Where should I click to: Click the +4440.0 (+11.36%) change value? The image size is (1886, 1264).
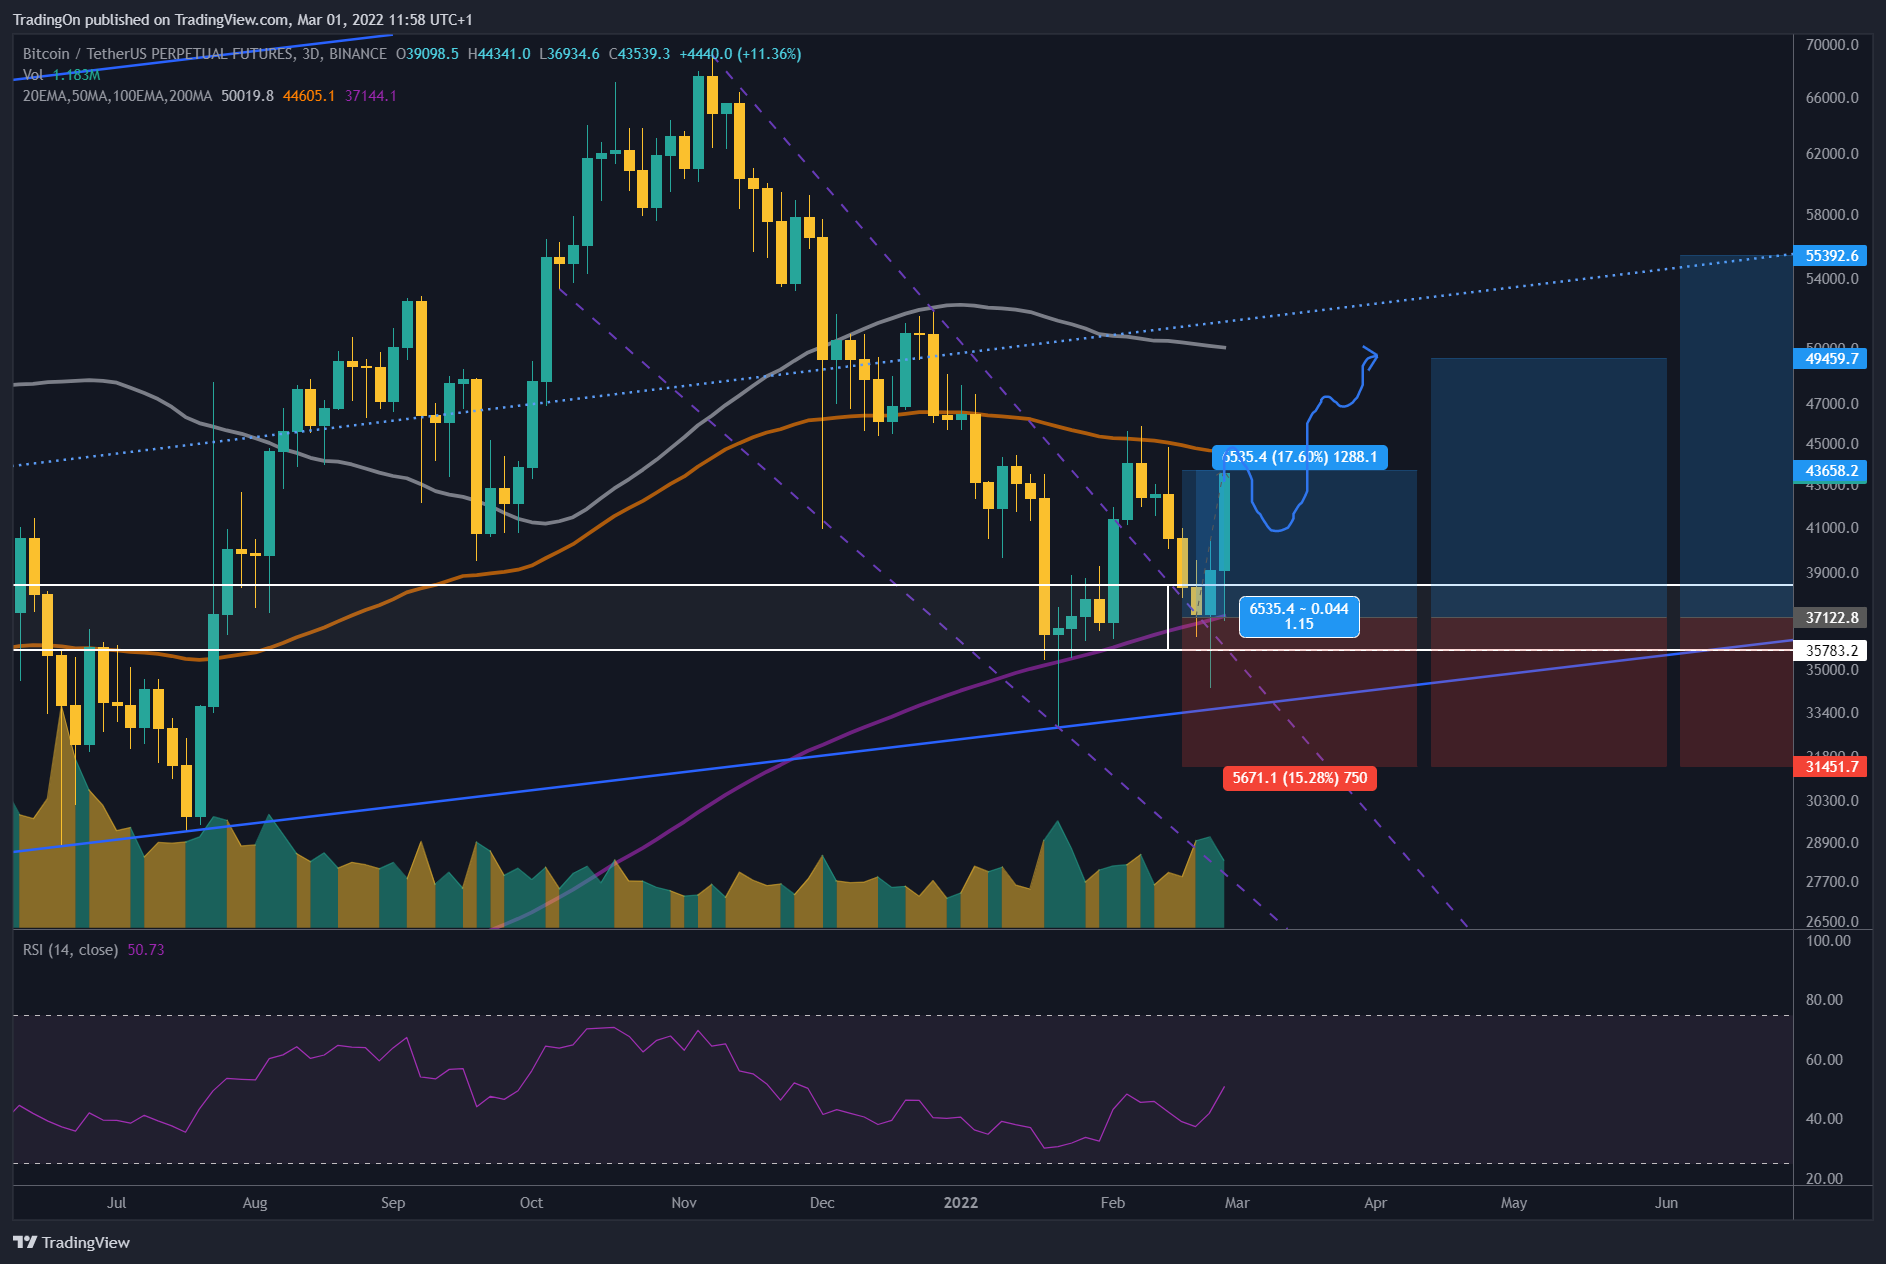(x=740, y=54)
